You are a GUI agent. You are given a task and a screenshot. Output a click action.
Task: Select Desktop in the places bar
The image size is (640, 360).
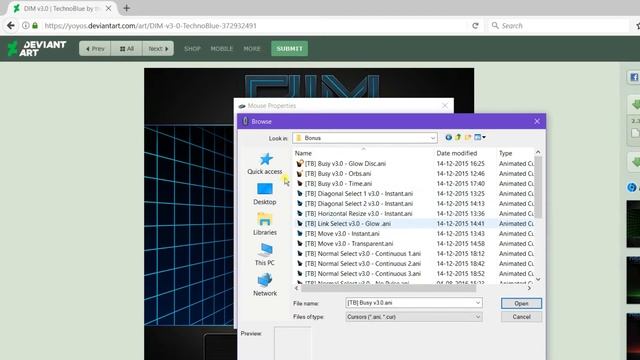coord(265,194)
